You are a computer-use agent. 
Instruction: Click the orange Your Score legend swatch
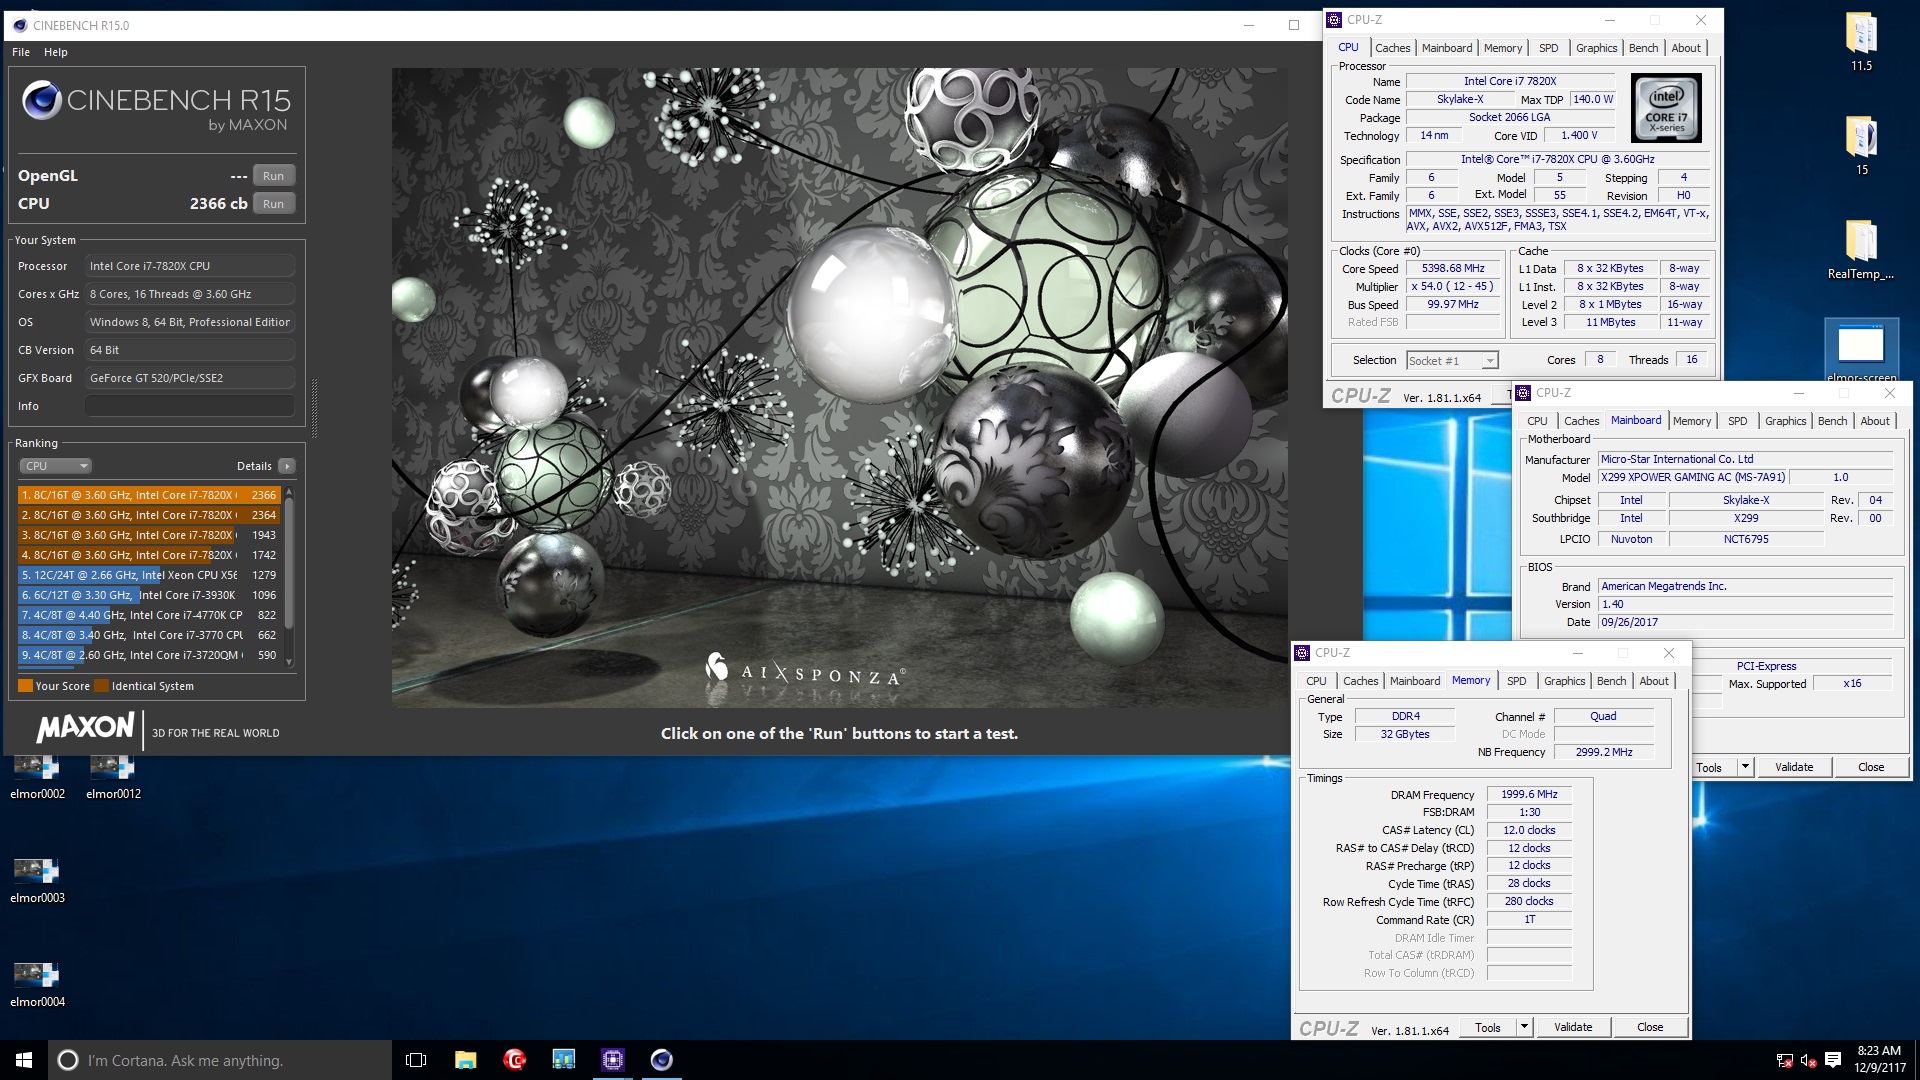[25, 686]
